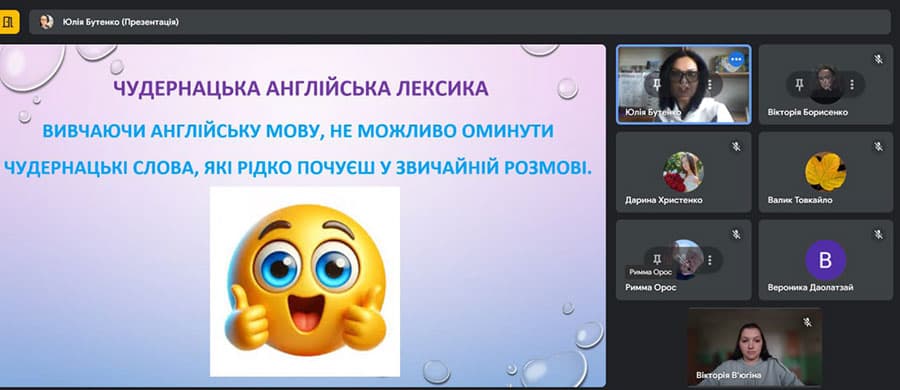This screenshot has height=390, width=900.
Task: Open more options on Юлія Бутенко tile
Action: (709, 85)
